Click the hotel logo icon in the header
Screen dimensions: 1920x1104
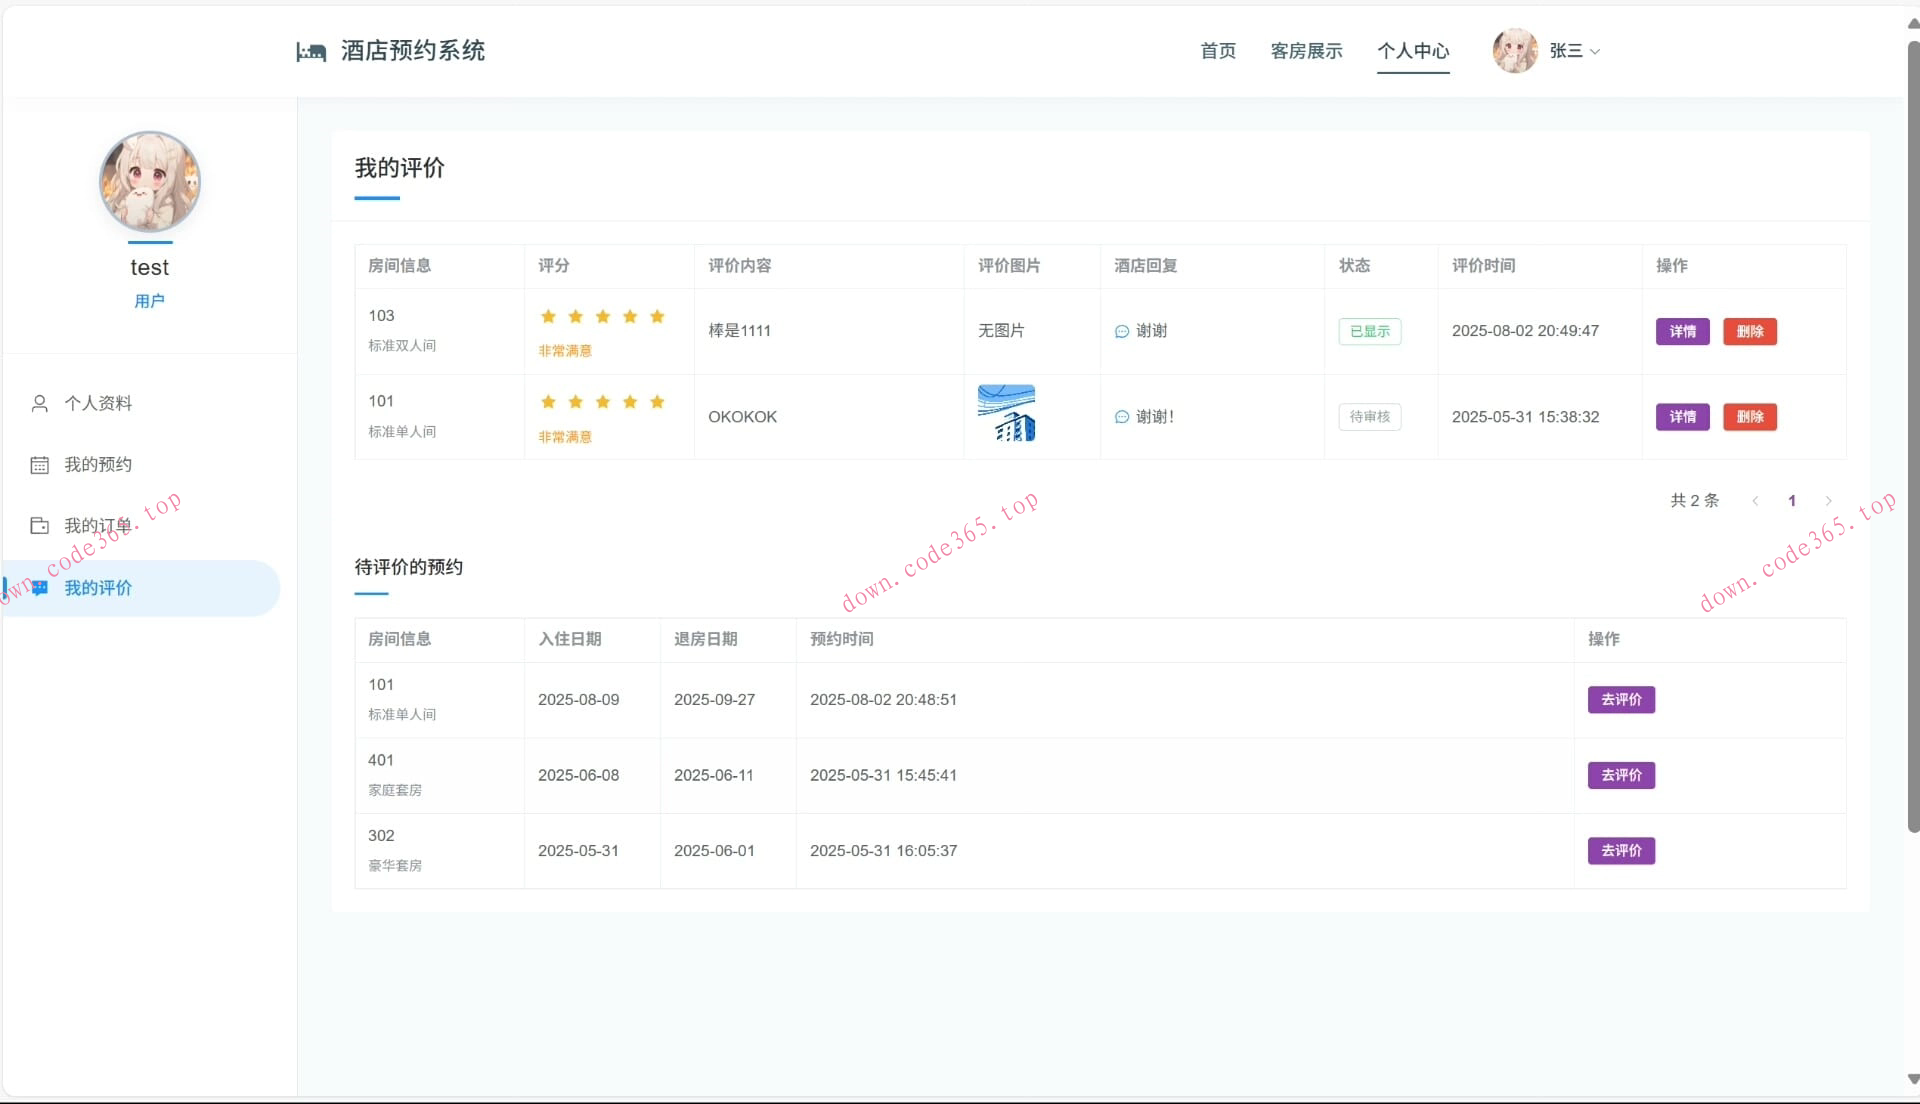(311, 51)
